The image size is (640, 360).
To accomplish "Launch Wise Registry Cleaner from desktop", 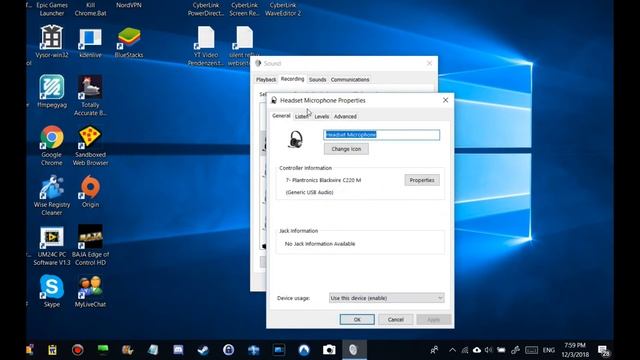I will click(x=51, y=195).
